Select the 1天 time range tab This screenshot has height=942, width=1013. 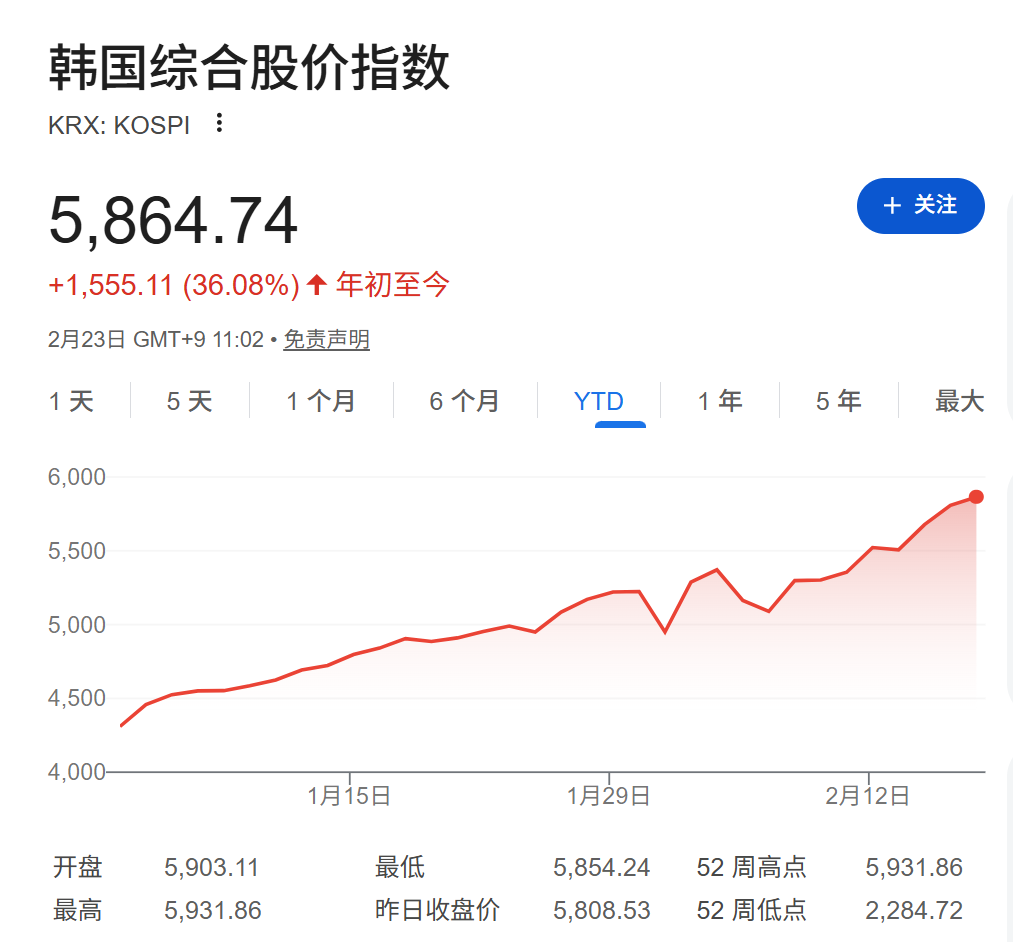70,400
